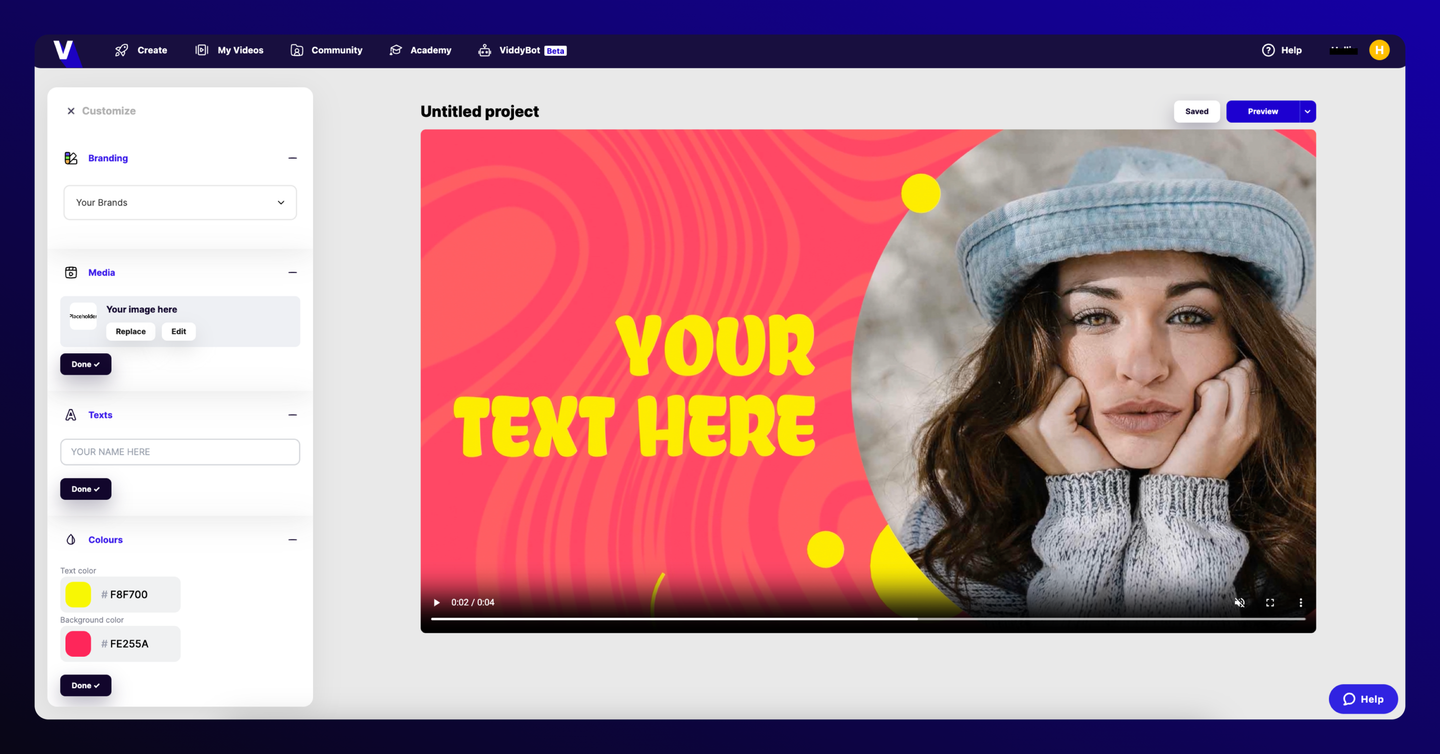Click the Colours droplet icon
This screenshot has width=1440, height=754.
tap(71, 540)
